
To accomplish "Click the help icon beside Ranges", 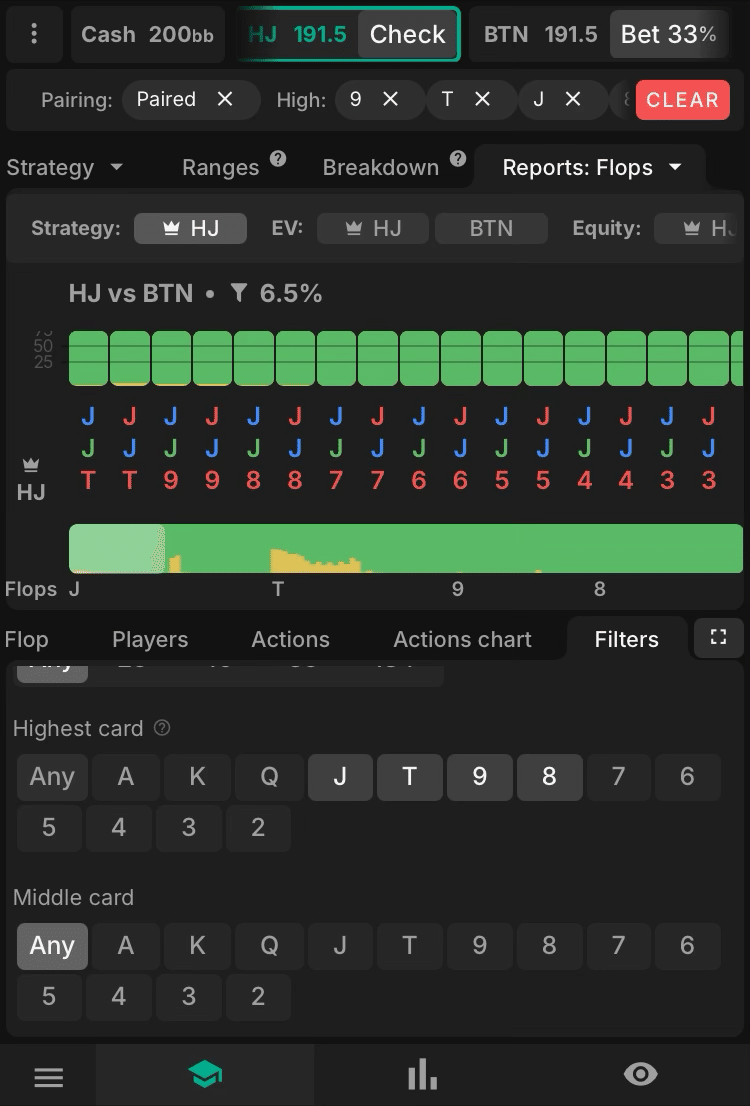I will click(278, 159).
